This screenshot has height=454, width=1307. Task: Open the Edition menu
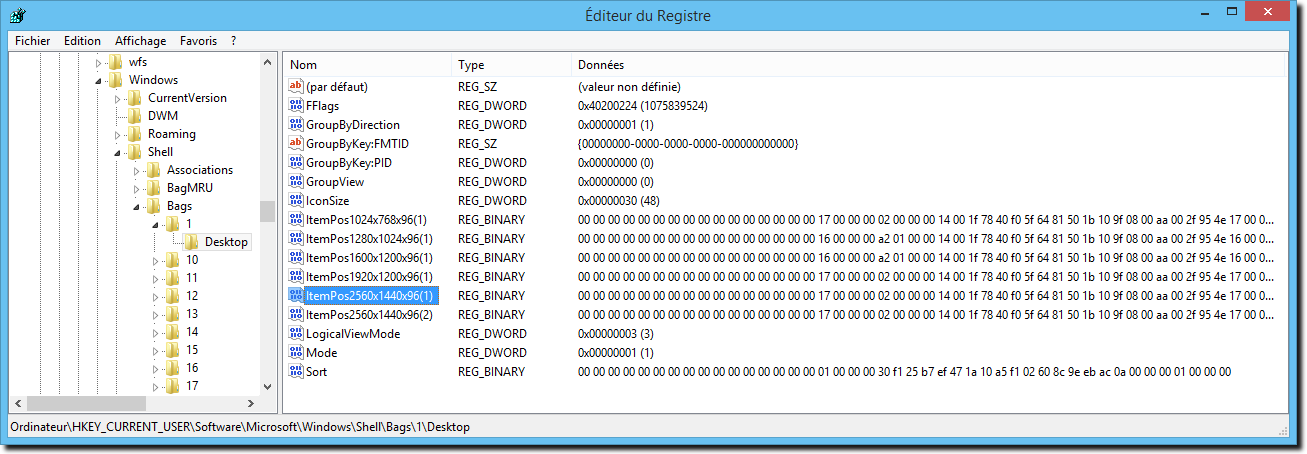tap(82, 41)
